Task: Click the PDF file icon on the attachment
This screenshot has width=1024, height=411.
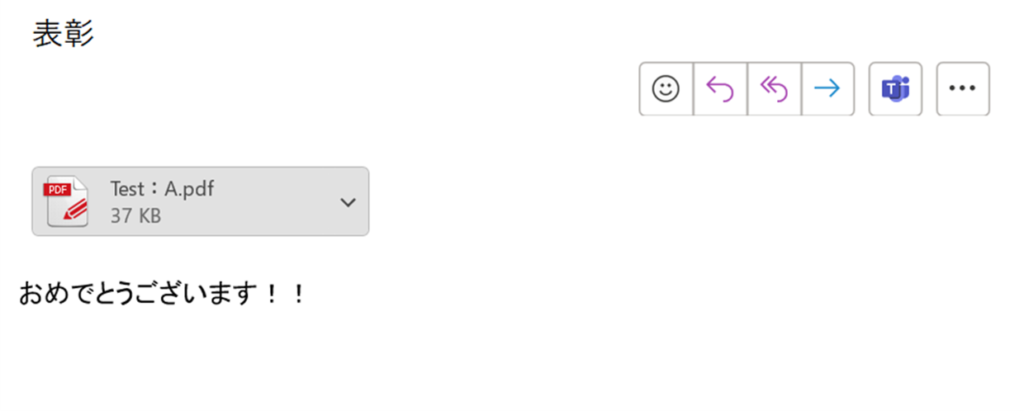Action: click(x=67, y=201)
